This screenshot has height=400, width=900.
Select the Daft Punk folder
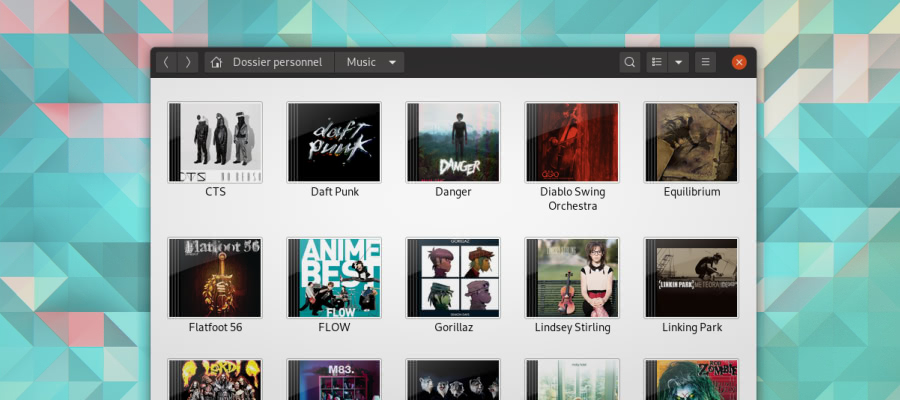pos(334,142)
